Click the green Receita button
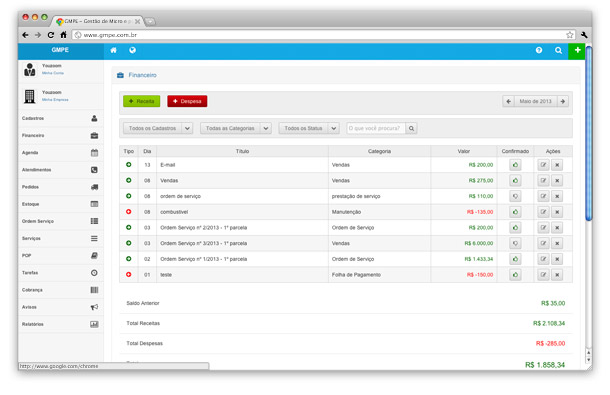 point(142,101)
